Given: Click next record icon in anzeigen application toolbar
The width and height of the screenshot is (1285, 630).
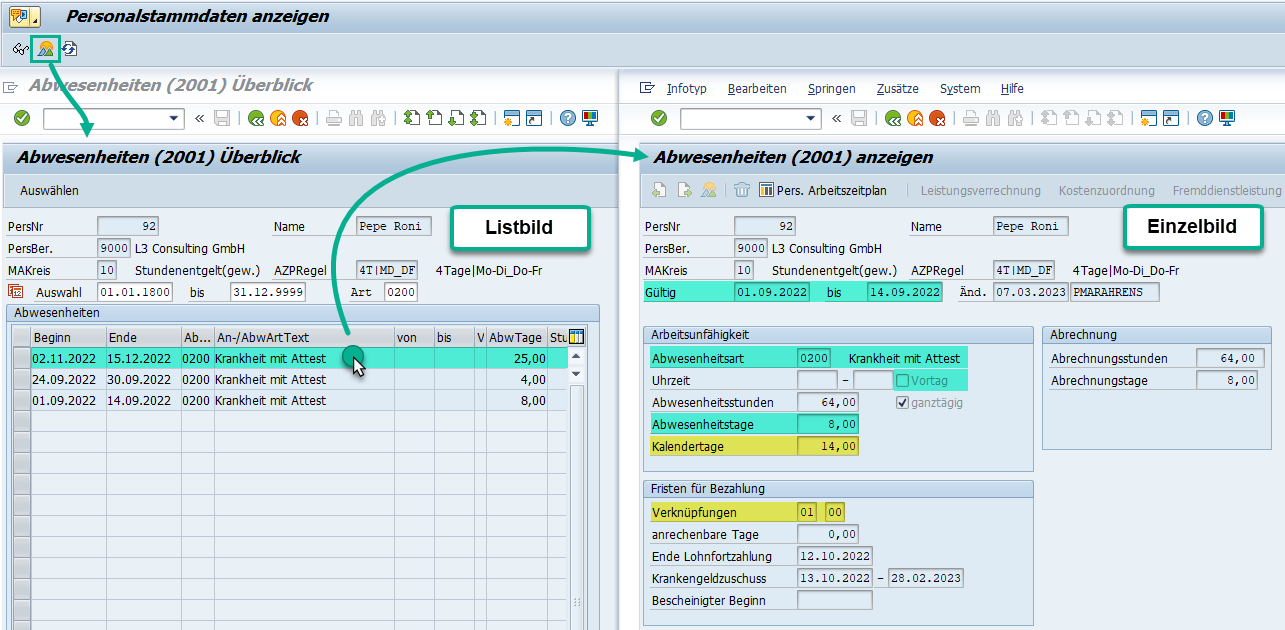Looking at the screenshot, I should tap(685, 190).
